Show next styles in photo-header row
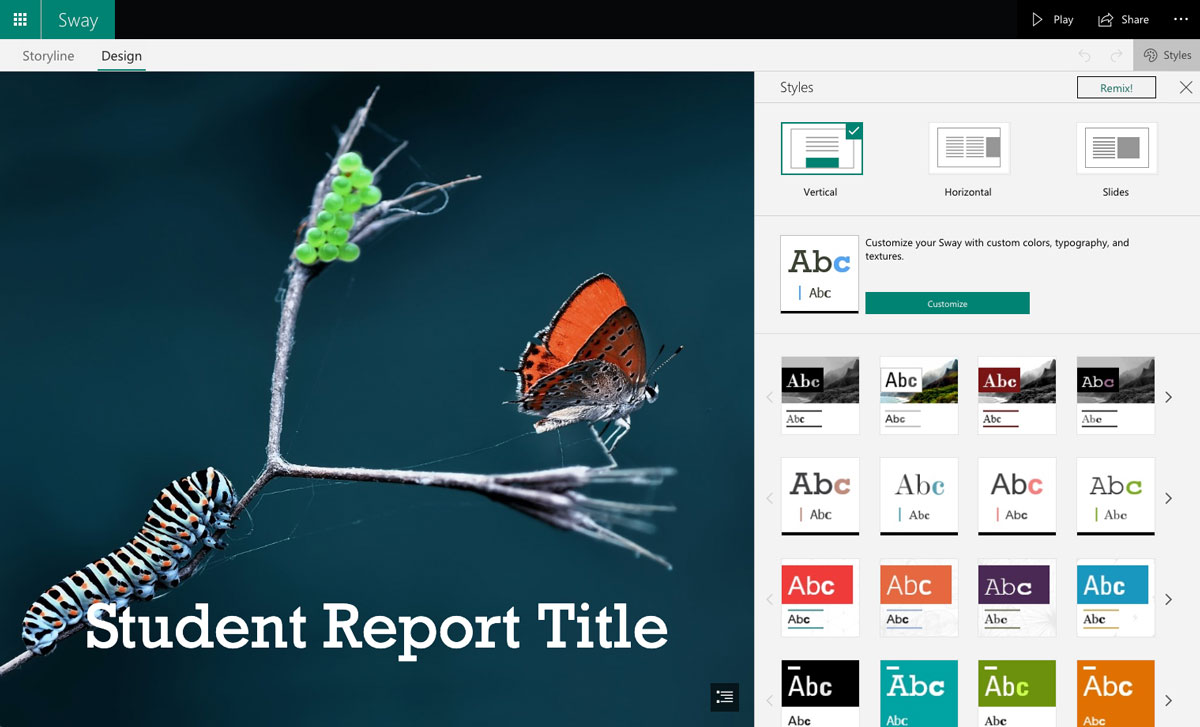This screenshot has height=727, width=1200. pos(1168,397)
